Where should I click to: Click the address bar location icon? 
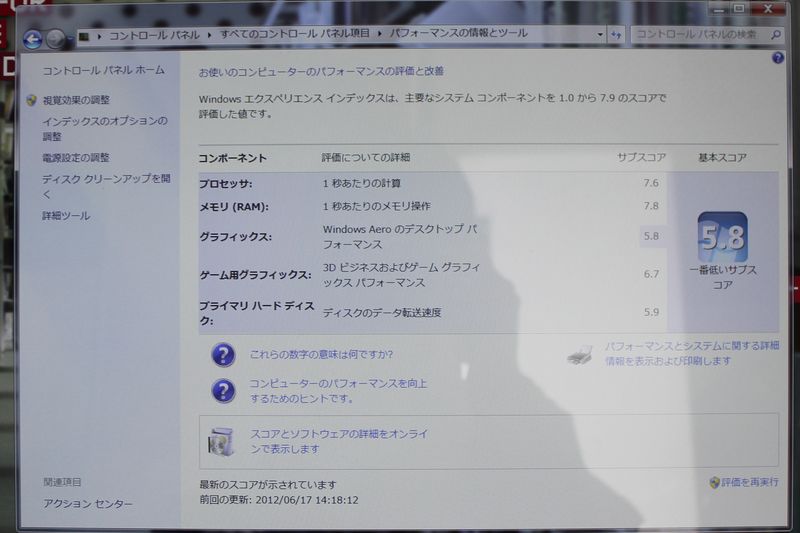click(x=84, y=36)
